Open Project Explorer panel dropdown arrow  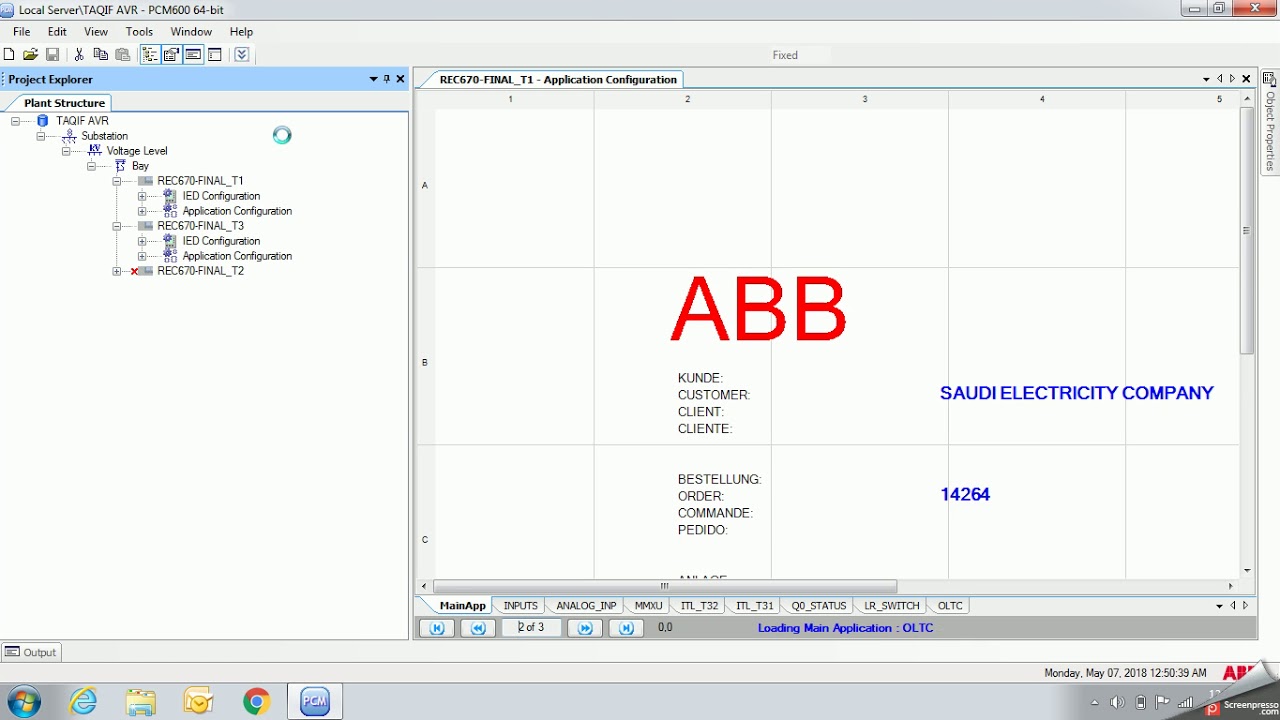[373, 79]
